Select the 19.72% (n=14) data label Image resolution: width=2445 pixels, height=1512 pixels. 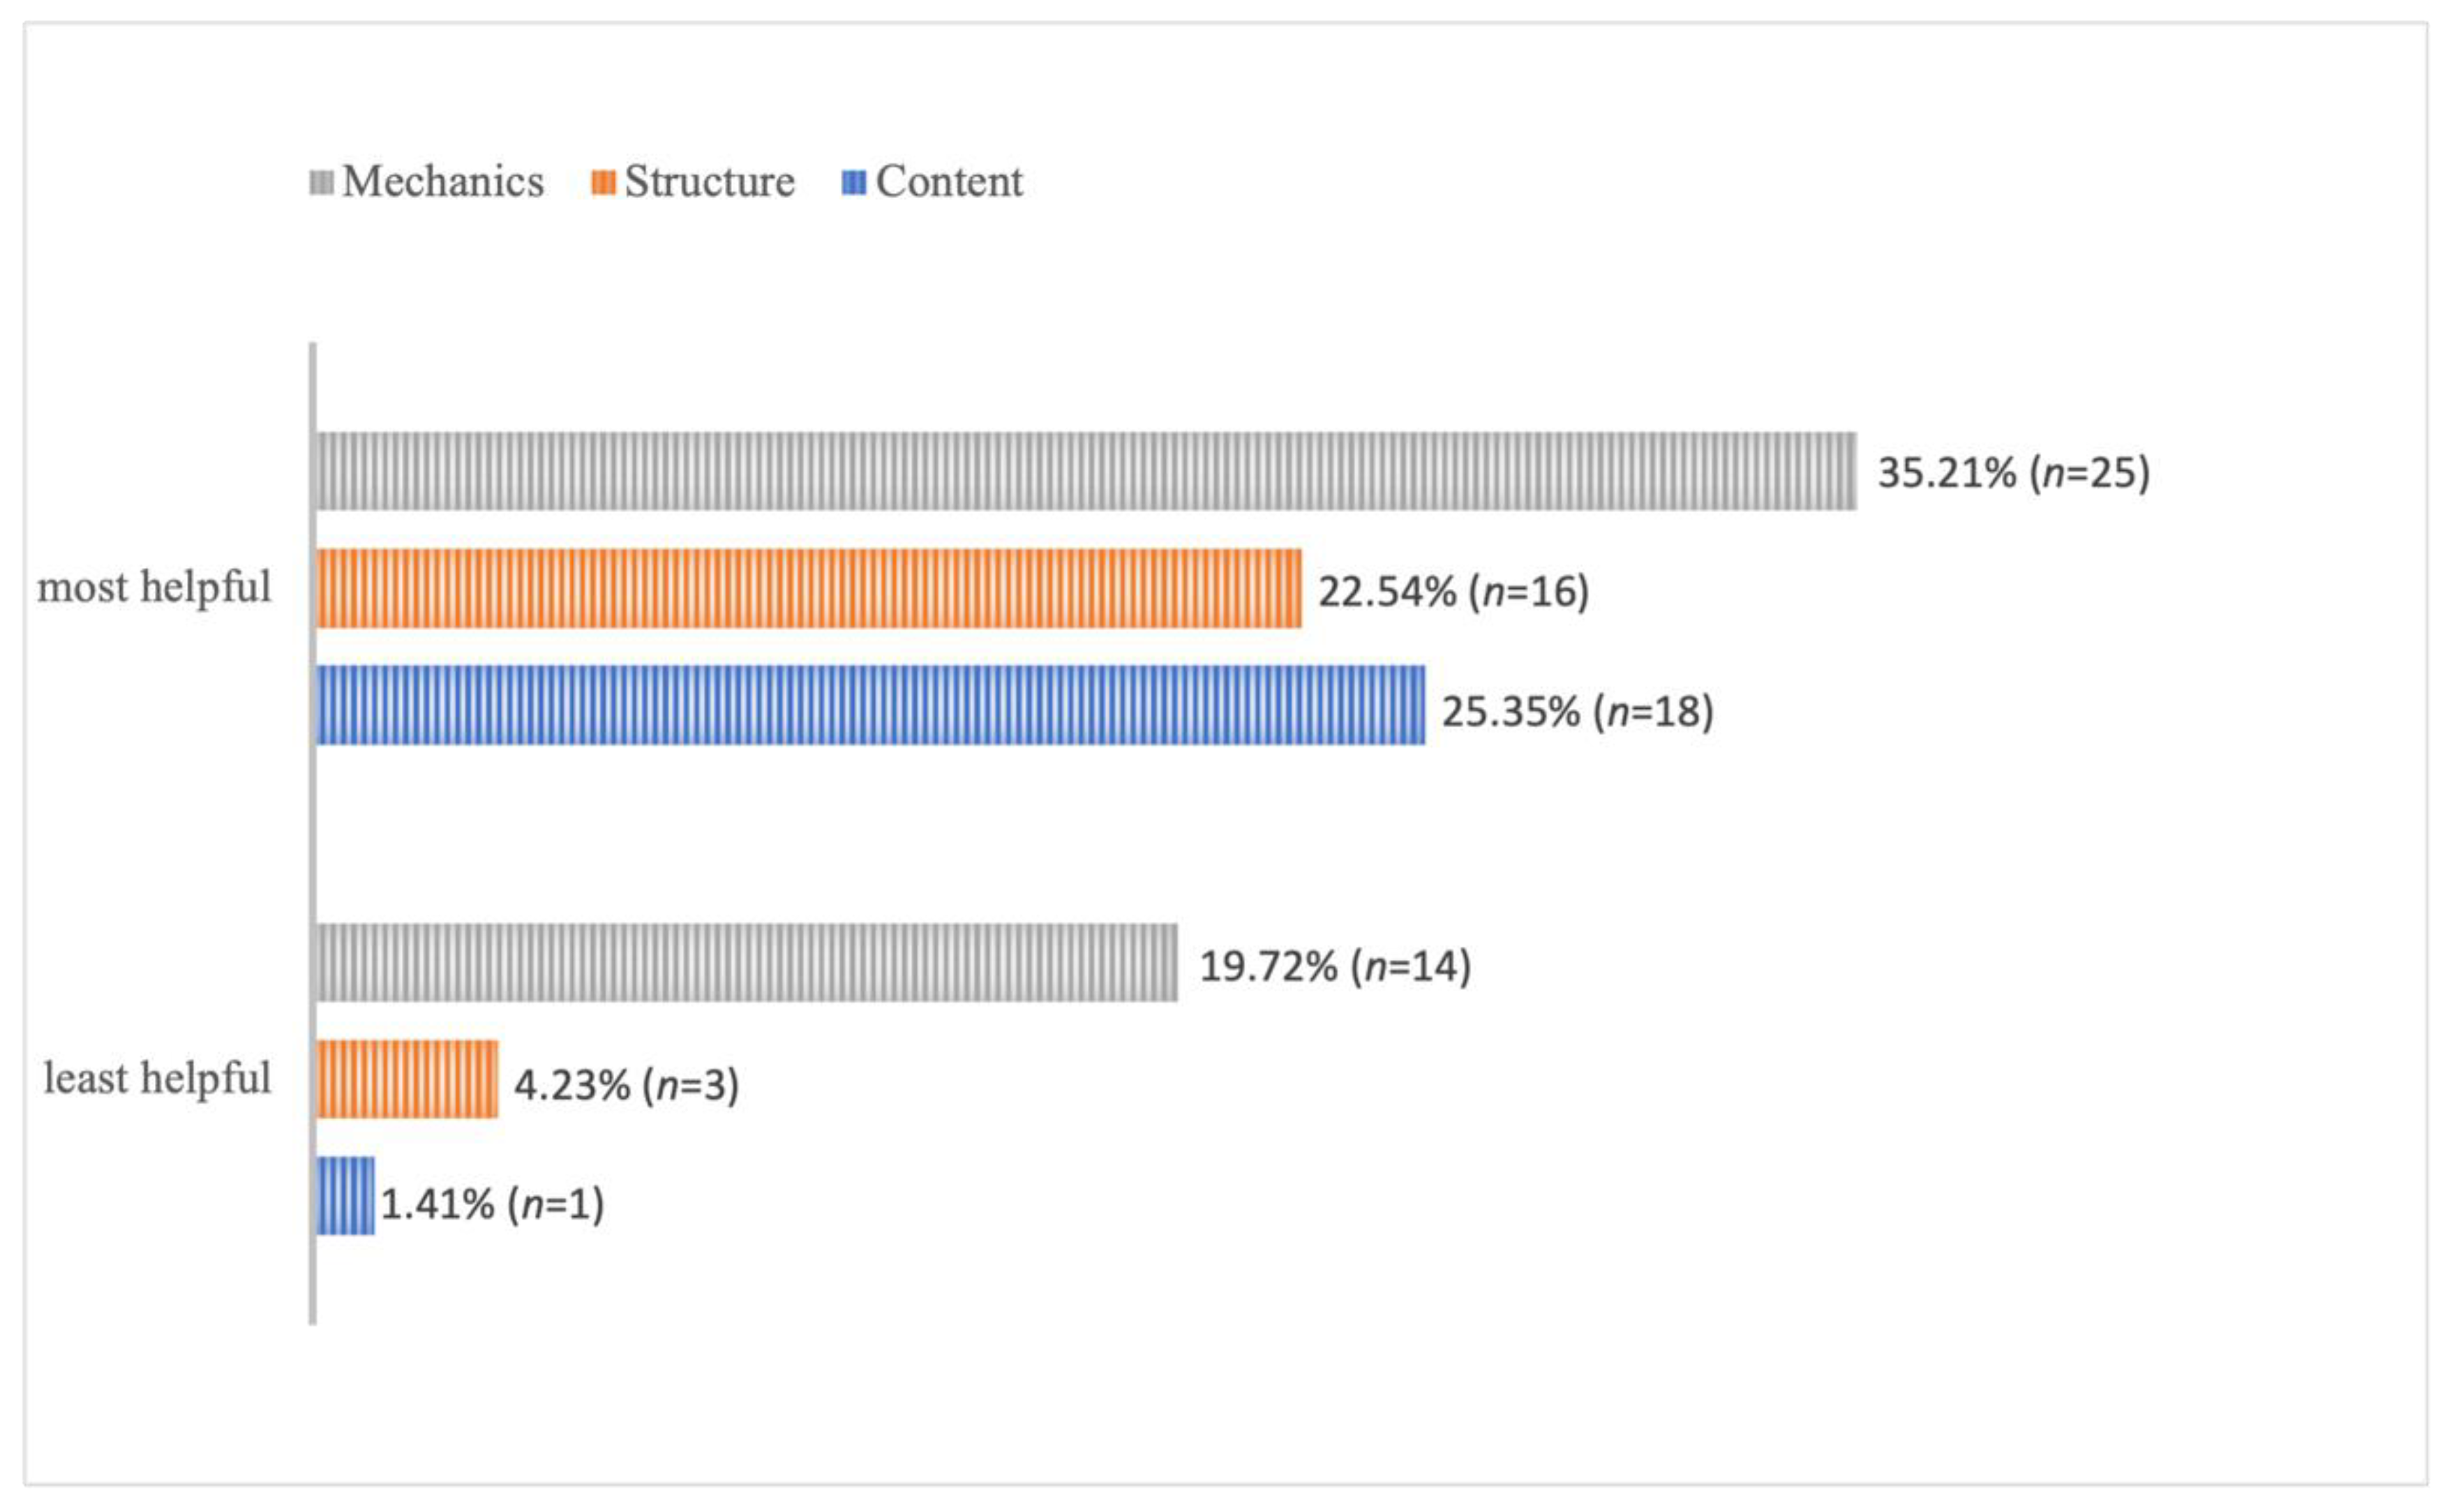pos(1335,966)
